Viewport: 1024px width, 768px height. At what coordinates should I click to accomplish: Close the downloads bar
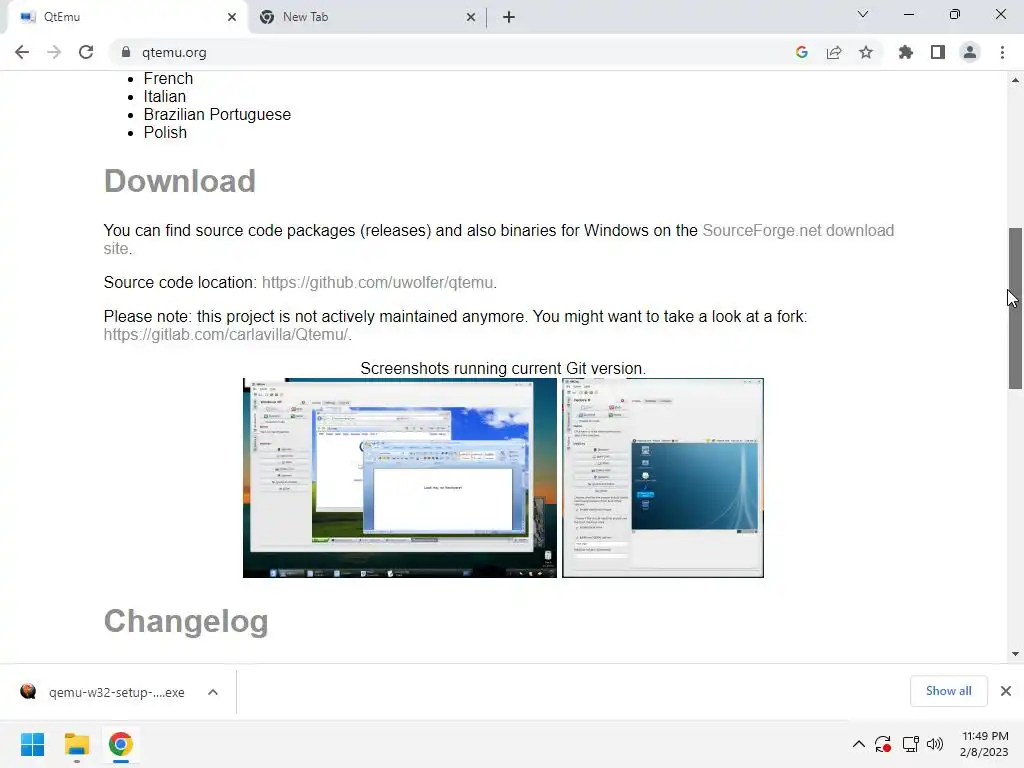1006,691
